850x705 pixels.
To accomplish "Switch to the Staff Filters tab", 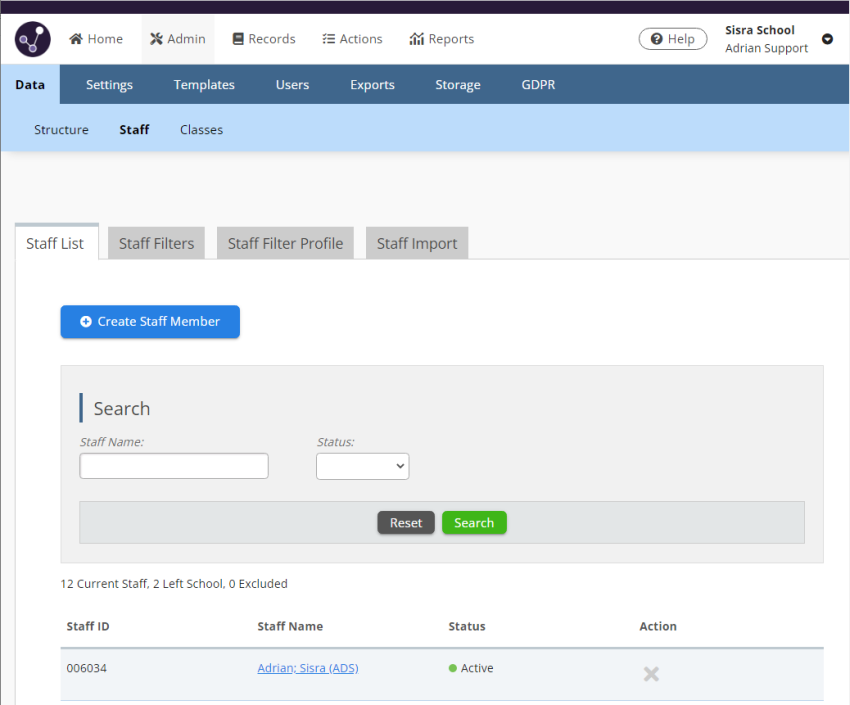I will 156,243.
